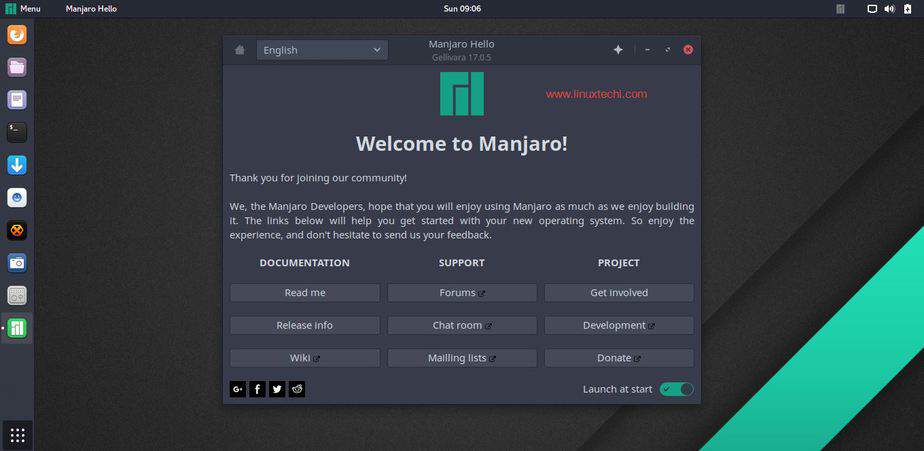
Task: Show all applications grid
Action: pyautogui.click(x=17, y=435)
